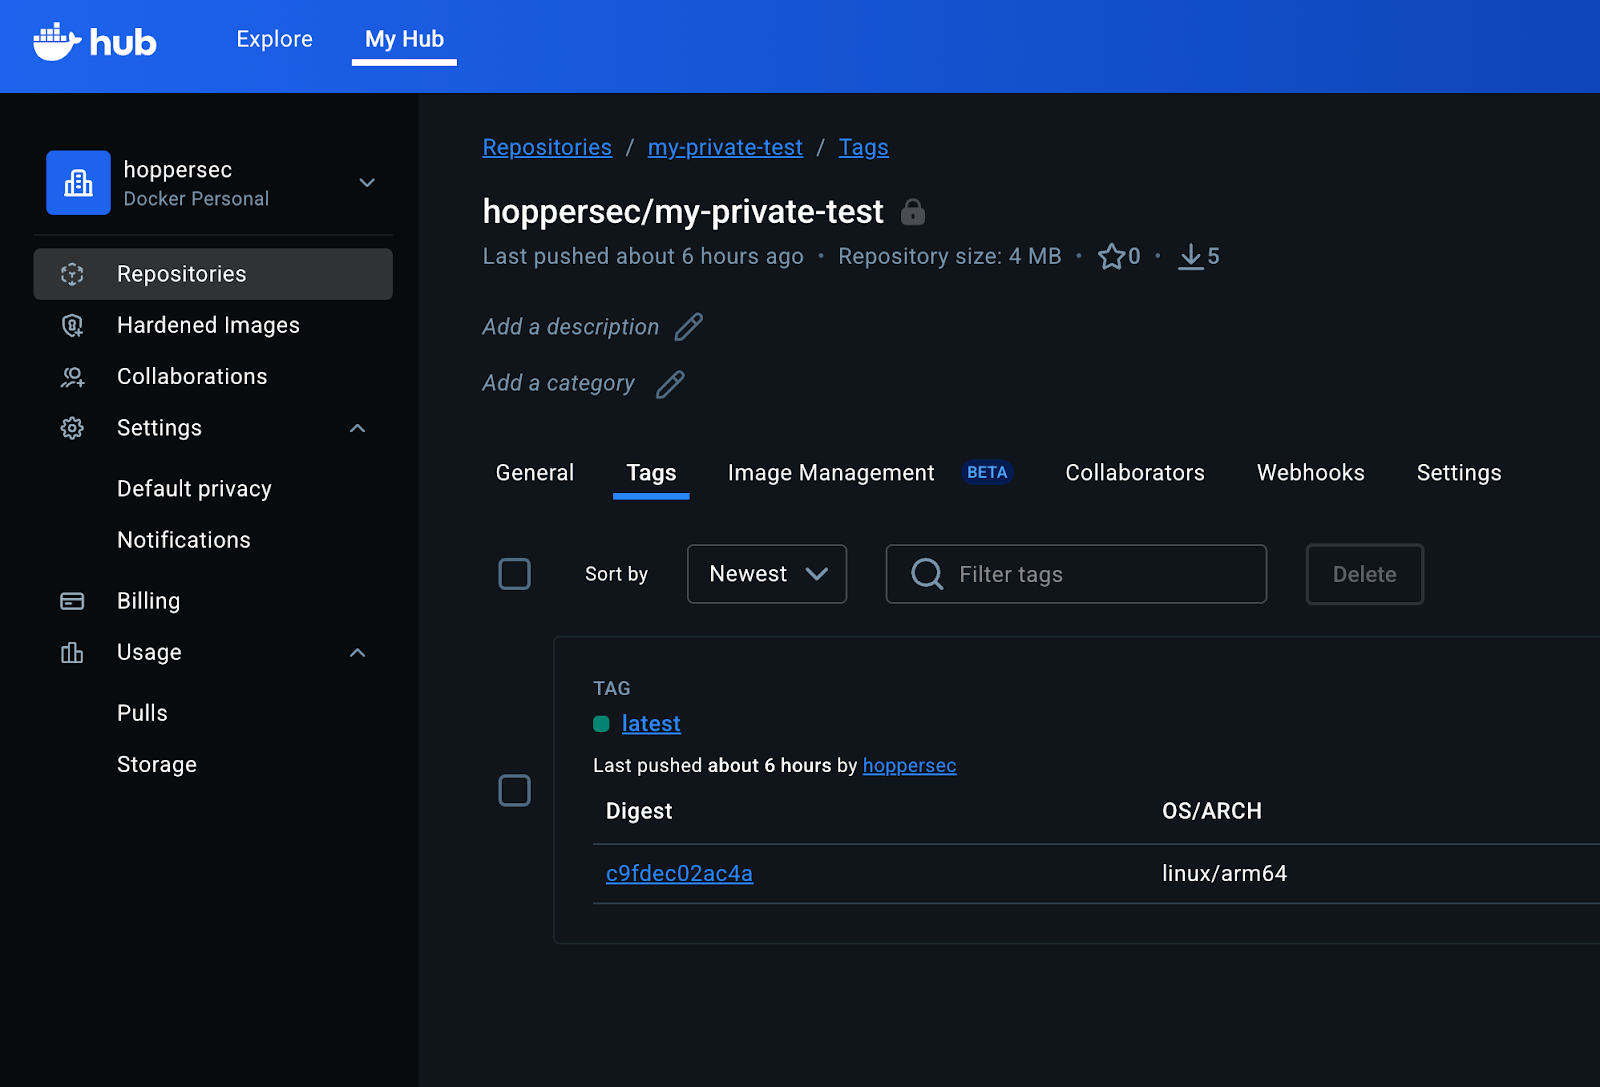
Task: Click the Usage chart icon
Action: [x=72, y=653]
